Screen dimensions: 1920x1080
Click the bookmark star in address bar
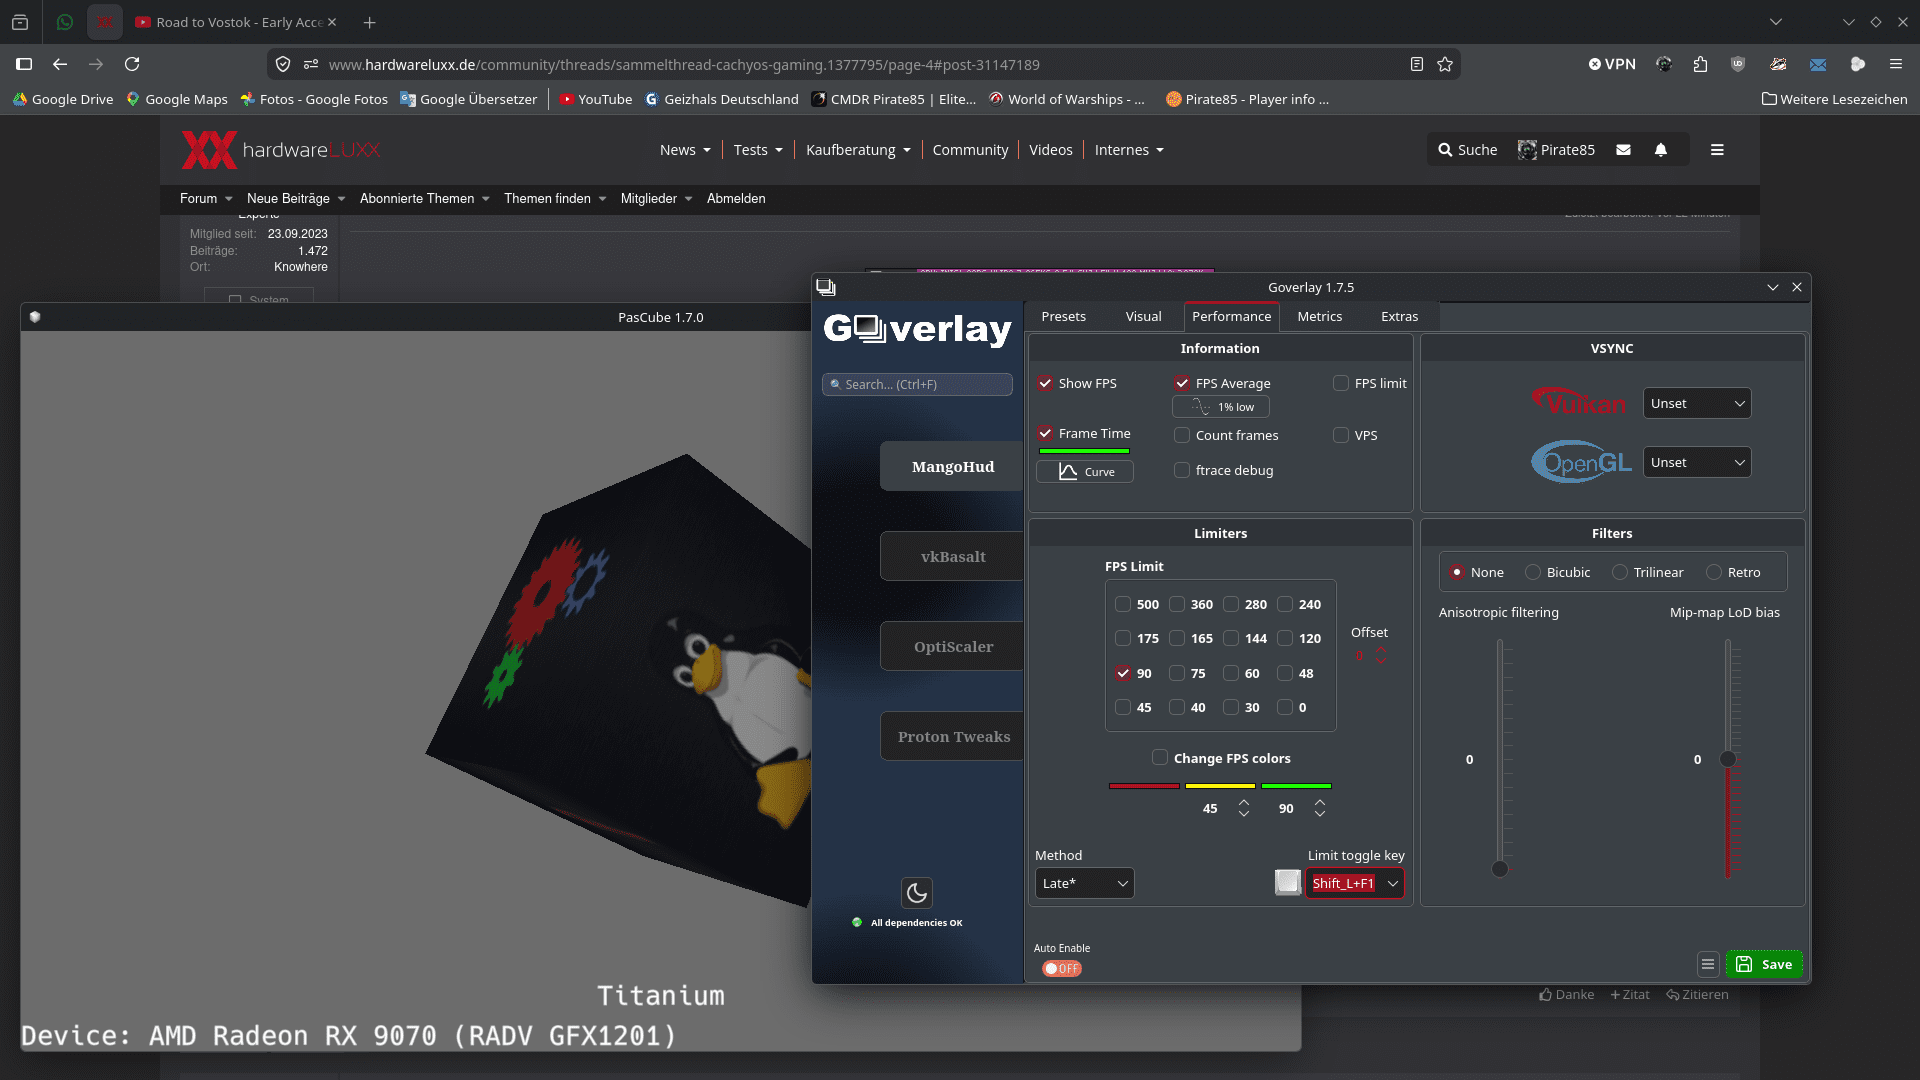(x=1445, y=64)
